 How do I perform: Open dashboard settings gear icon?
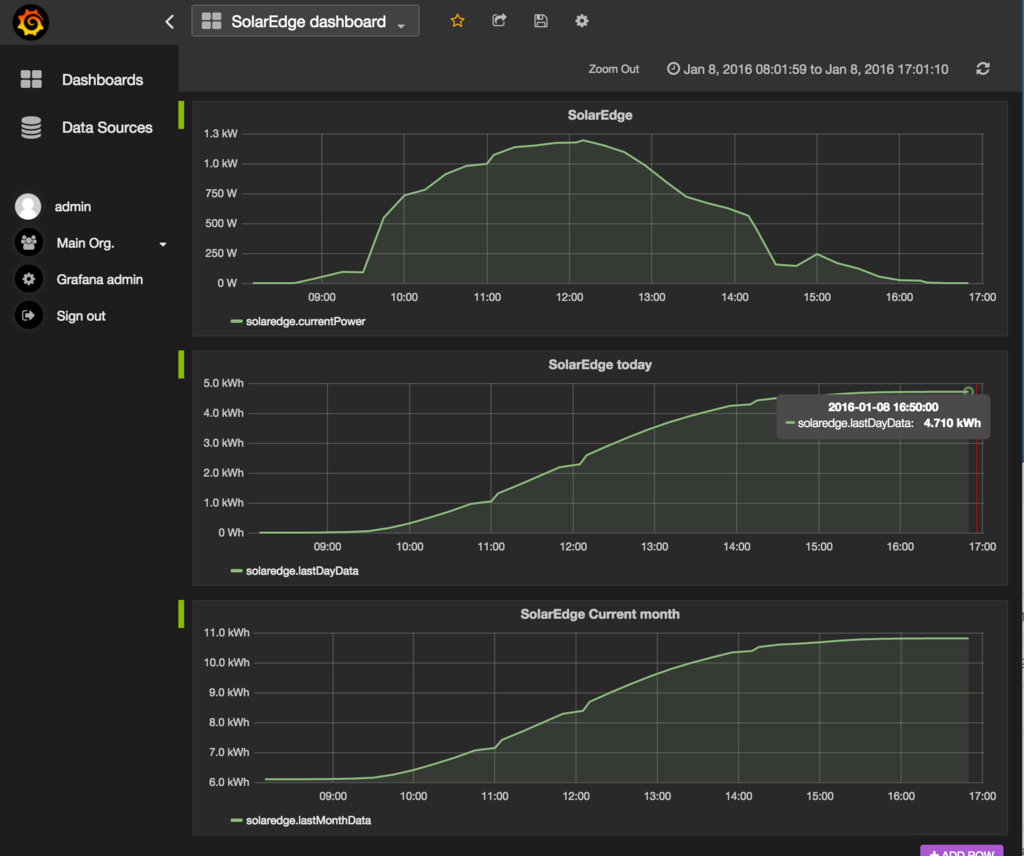click(x=582, y=21)
